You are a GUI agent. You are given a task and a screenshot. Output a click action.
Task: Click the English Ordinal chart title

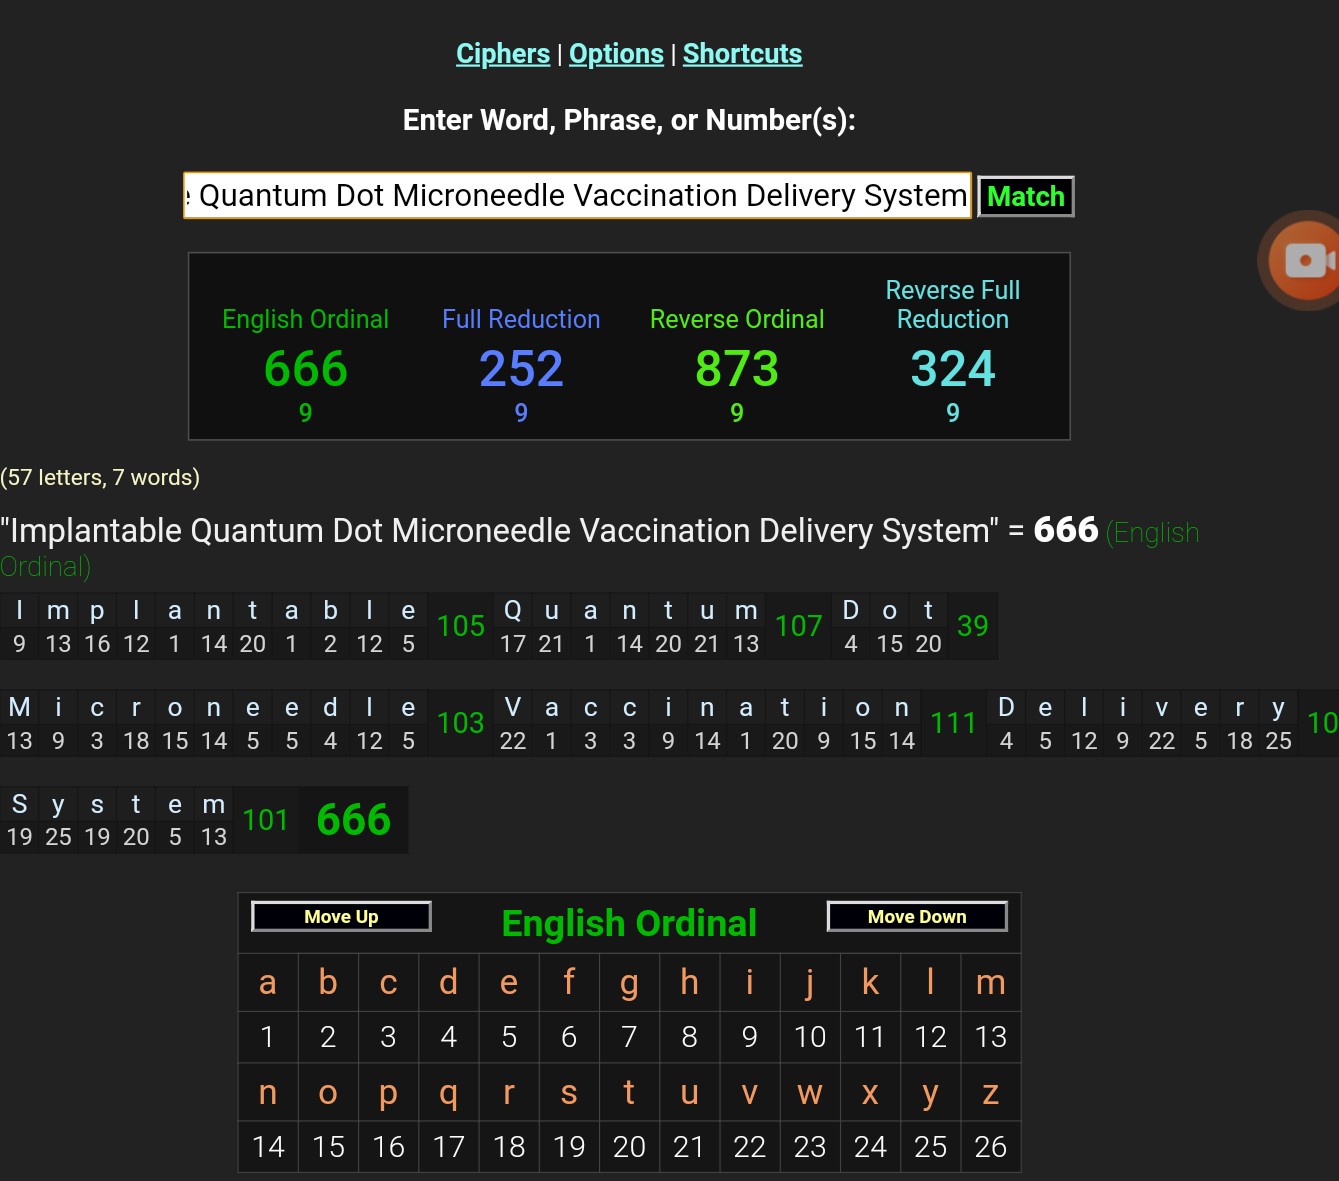click(629, 923)
